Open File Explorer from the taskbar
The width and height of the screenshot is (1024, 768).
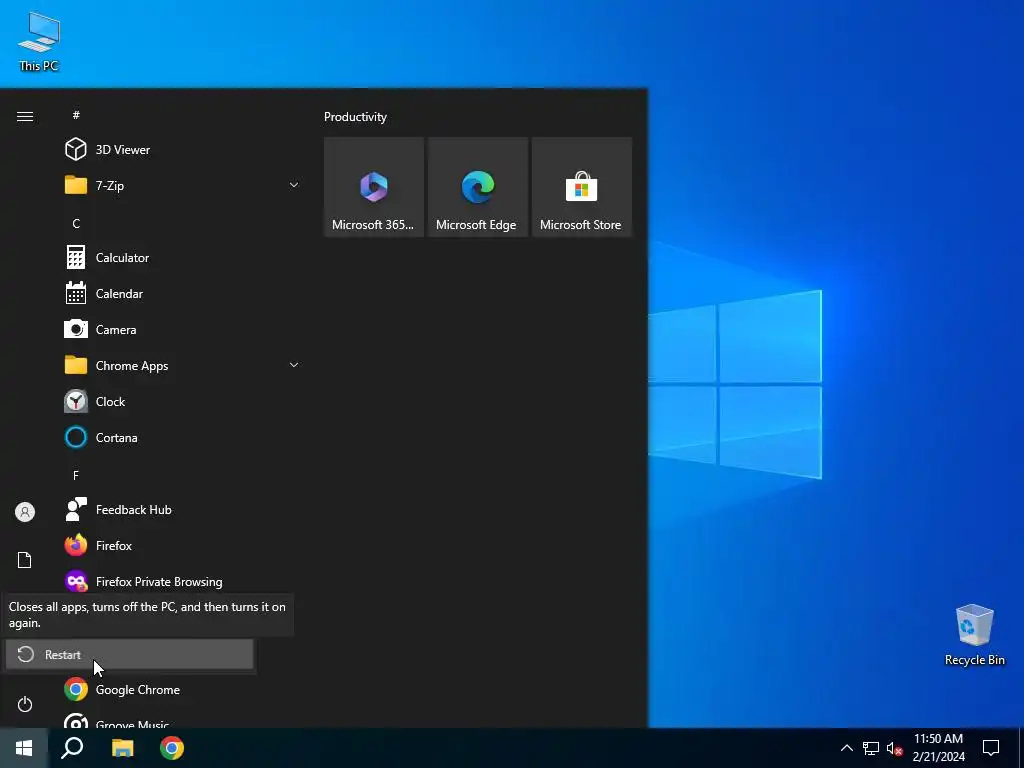(x=122, y=748)
